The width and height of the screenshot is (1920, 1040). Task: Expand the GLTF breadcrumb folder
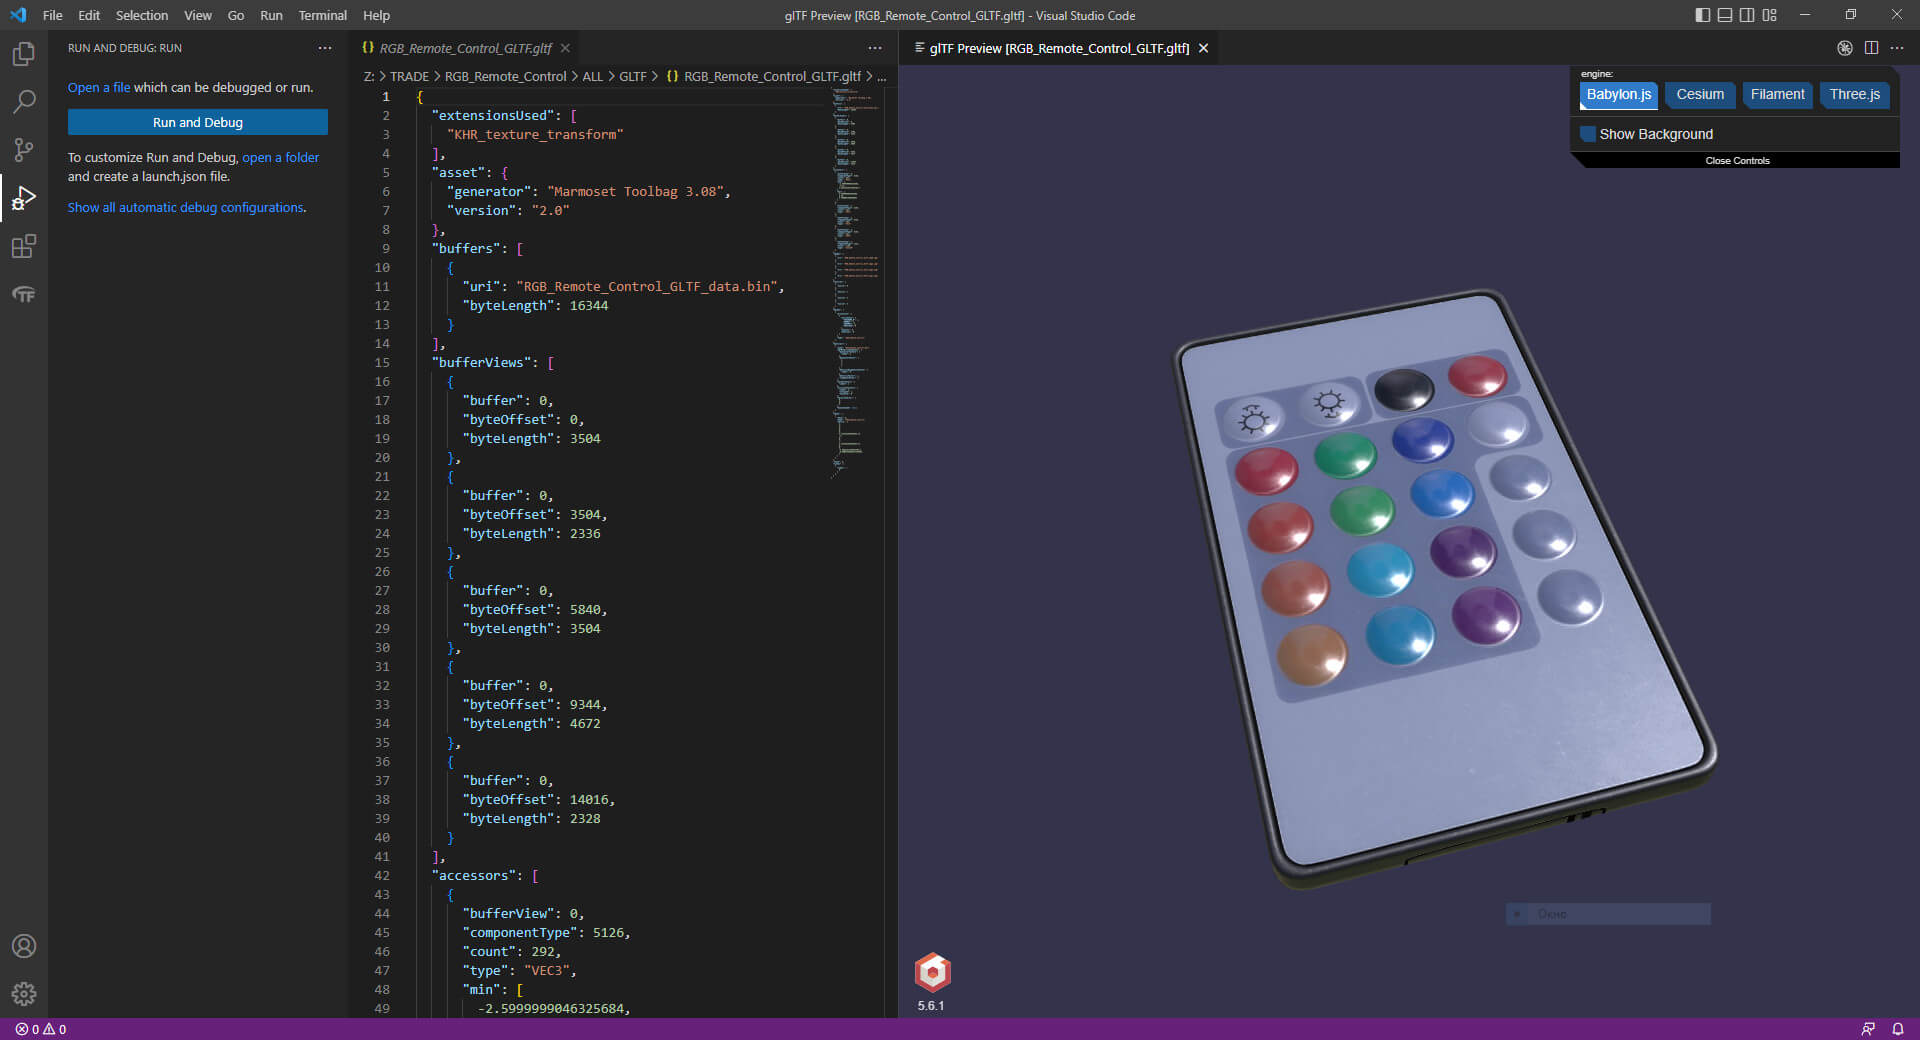(632, 76)
